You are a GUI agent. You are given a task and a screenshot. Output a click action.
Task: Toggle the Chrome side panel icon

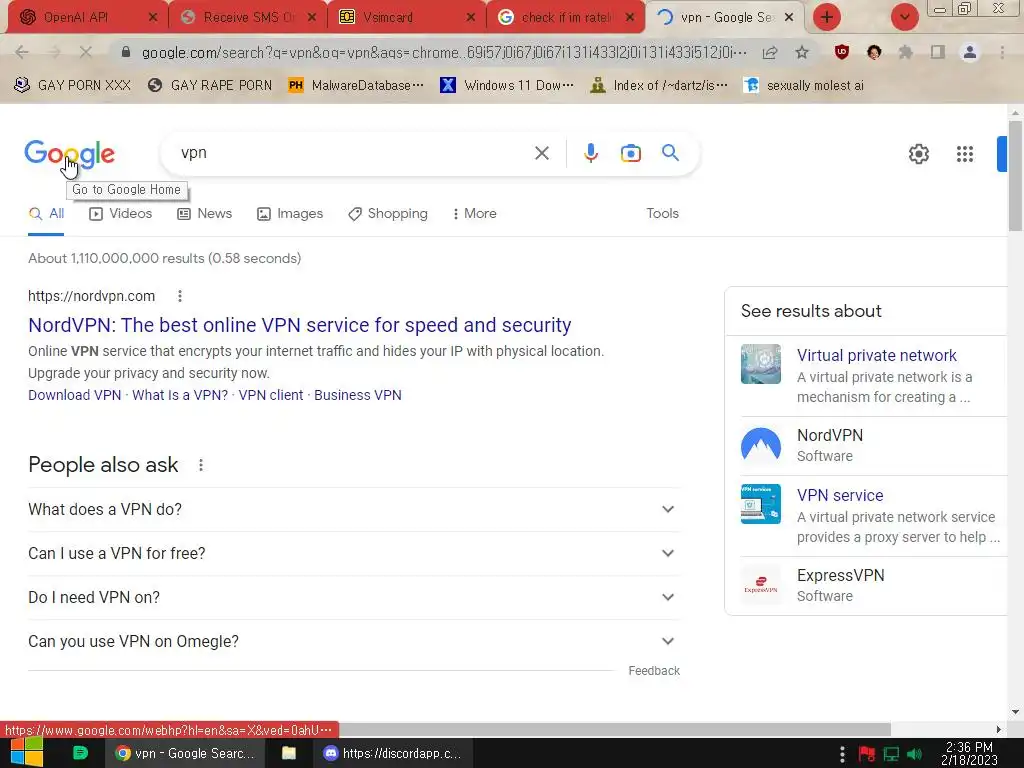click(937, 52)
